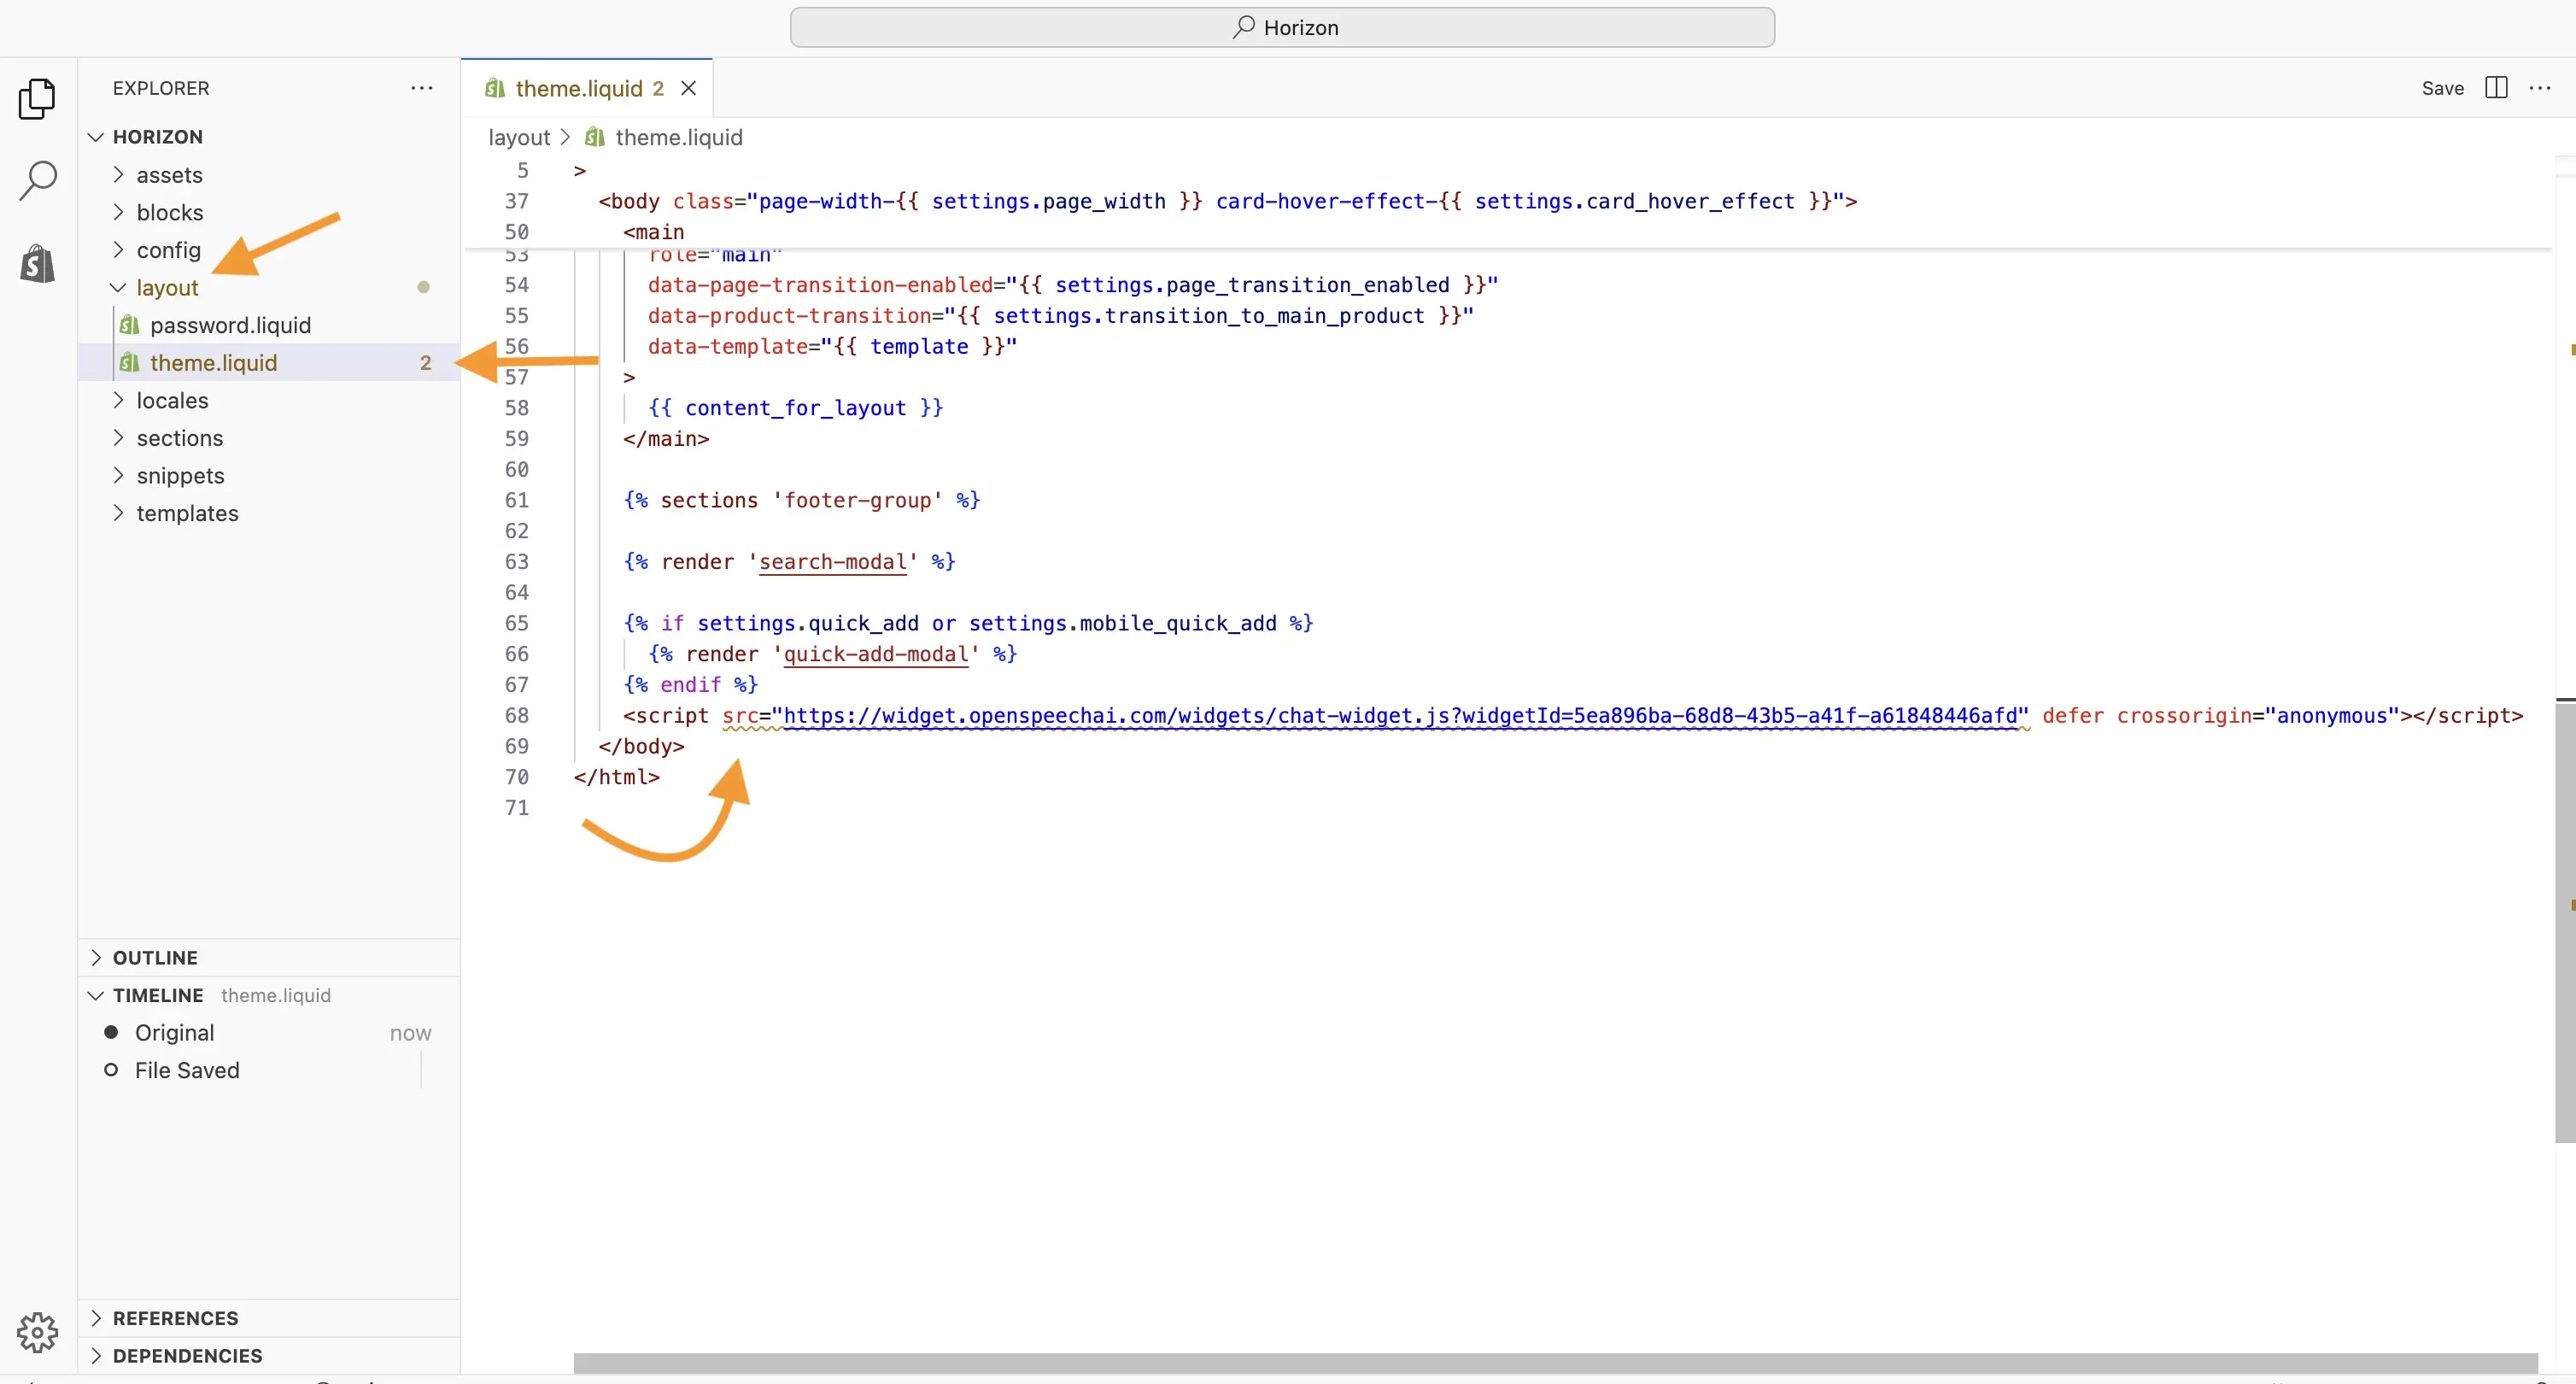Open the Search icon in activity bar
The height and width of the screenshot is (1384, 2576).
[37, 181]
